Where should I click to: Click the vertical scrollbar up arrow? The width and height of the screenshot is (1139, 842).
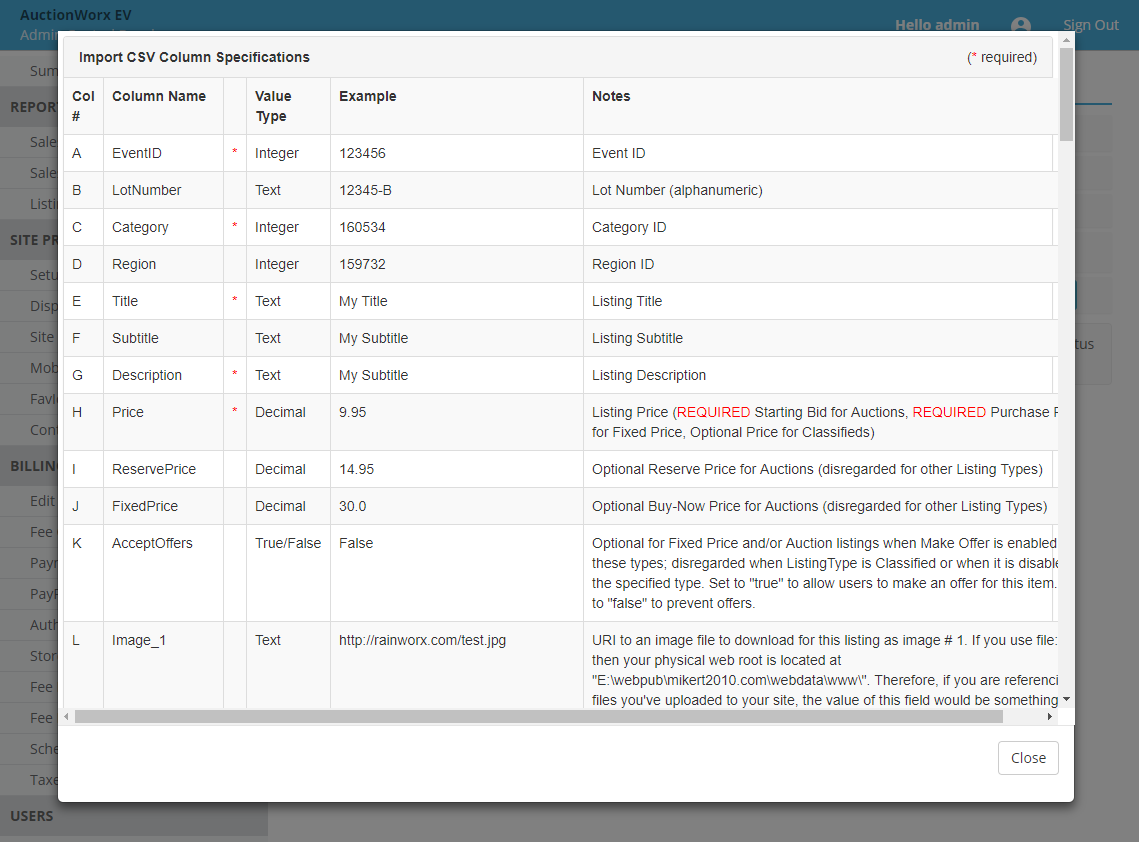[1066, 41]
